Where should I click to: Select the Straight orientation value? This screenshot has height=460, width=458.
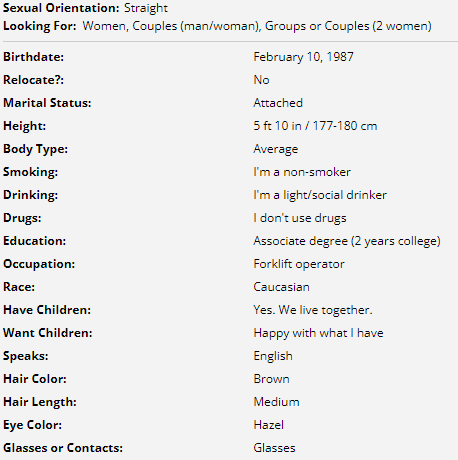click(x=146, y=8)
